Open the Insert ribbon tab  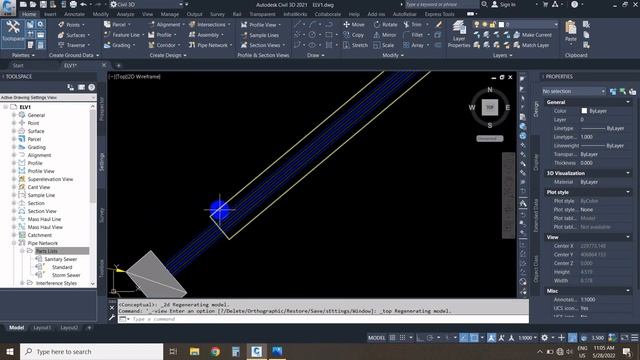(x=50, y=14)
